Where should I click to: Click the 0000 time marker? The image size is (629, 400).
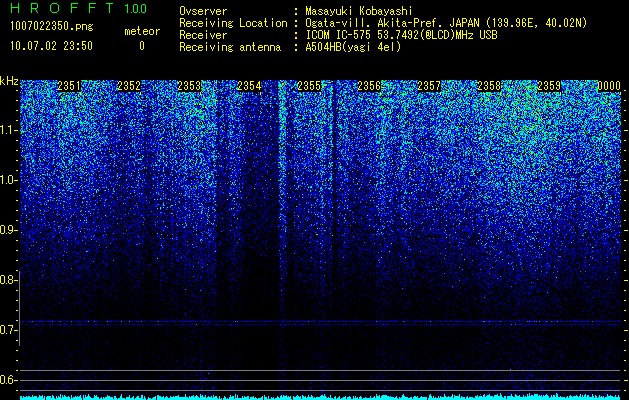click(x=609, y=86)
